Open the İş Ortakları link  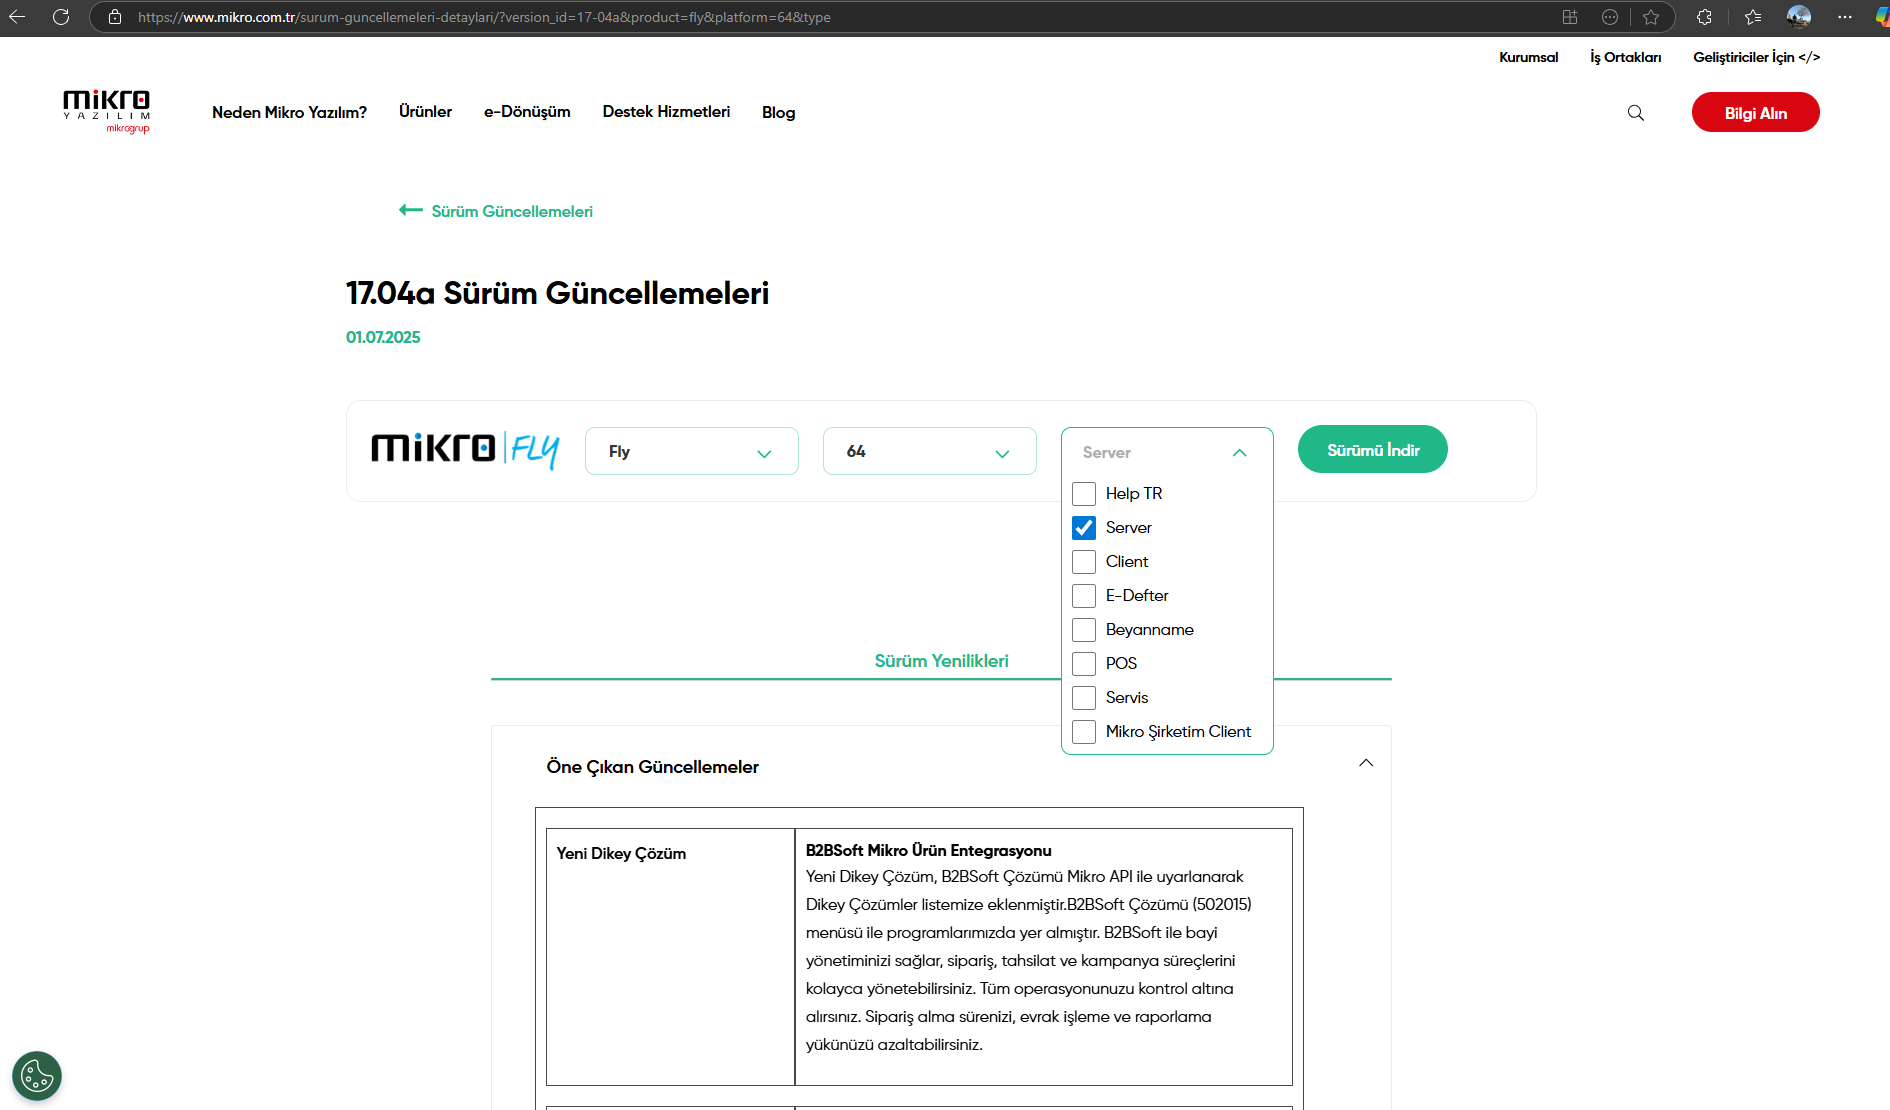click(1625, 57)
